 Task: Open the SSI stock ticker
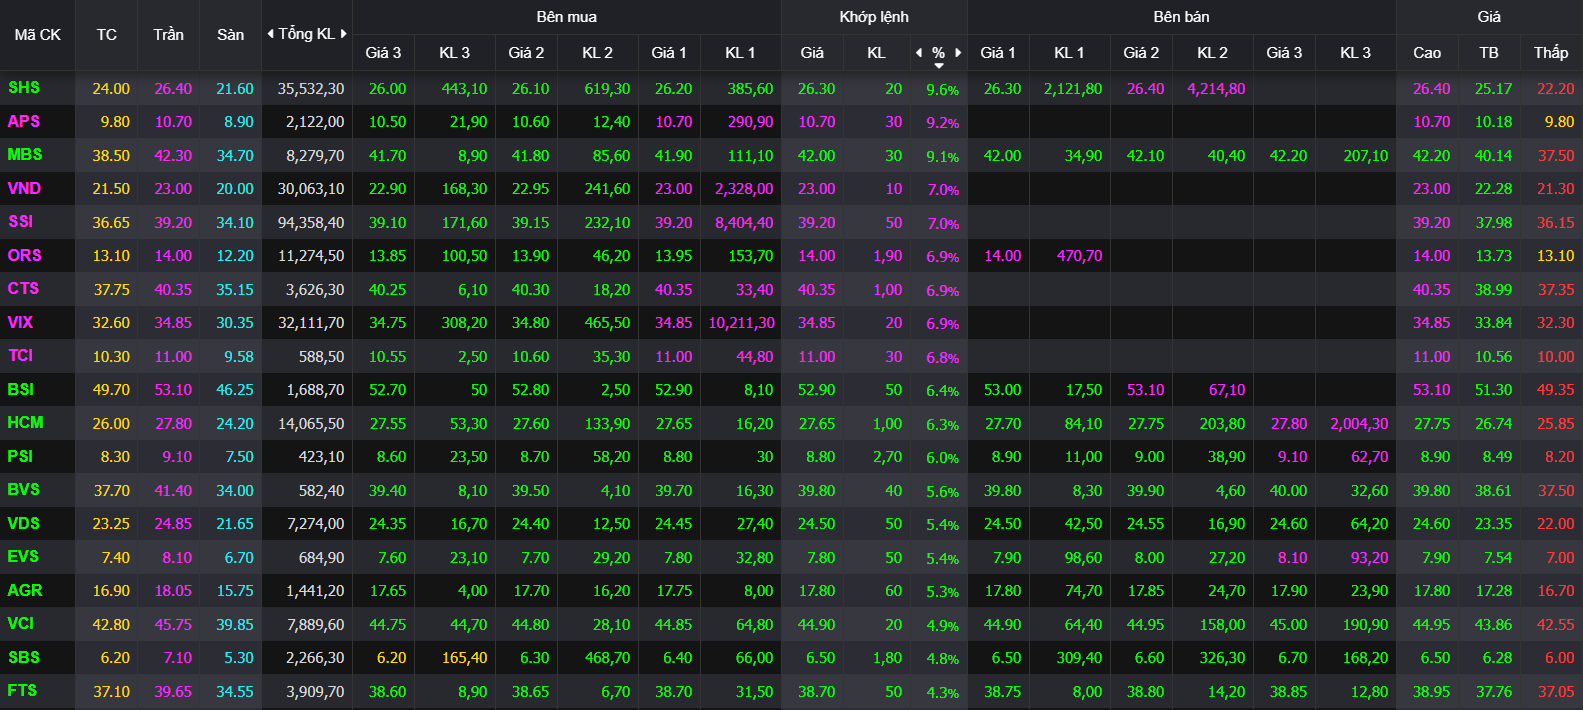[21, 221]
